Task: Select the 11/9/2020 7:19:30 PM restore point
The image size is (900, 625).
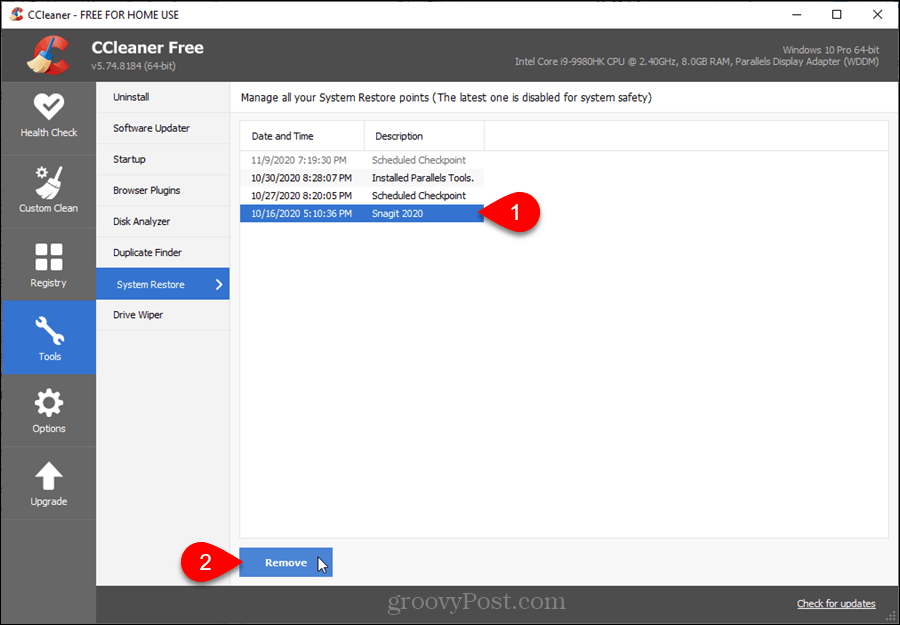Action: (x=362, y=160)
